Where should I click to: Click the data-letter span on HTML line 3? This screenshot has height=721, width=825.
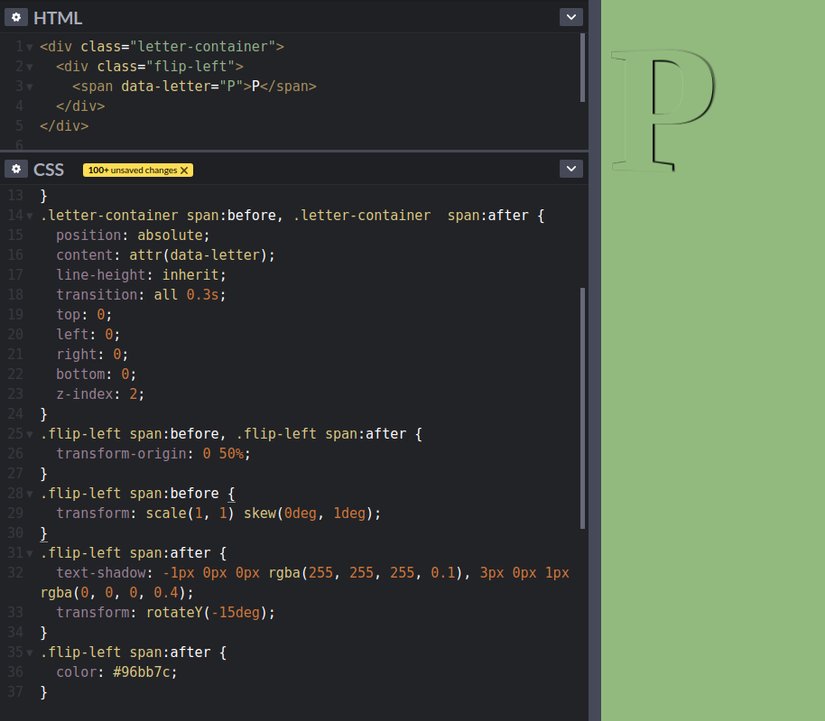tap(194, 86)
